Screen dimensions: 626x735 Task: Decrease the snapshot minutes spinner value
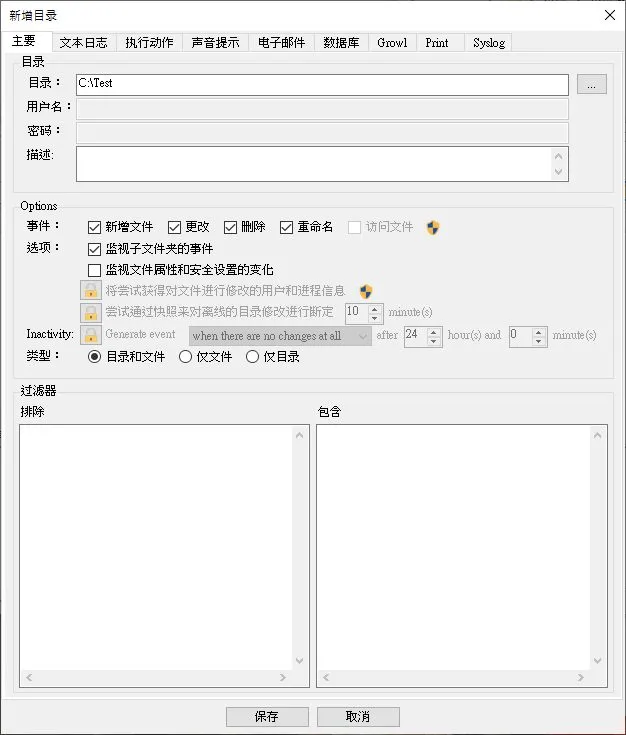pyautogui.click(x=374, y=318)
